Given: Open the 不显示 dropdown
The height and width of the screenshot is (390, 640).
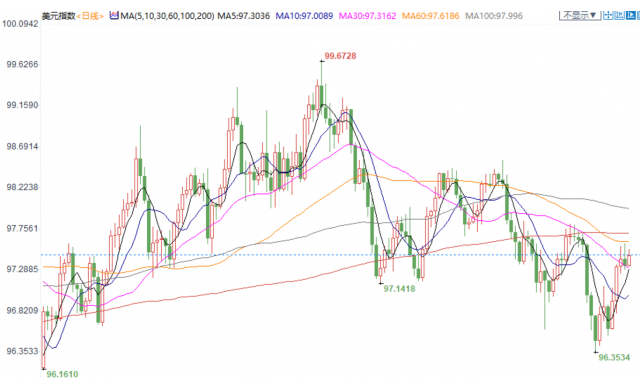Looking at the screenshot, I should click(580, 16).
